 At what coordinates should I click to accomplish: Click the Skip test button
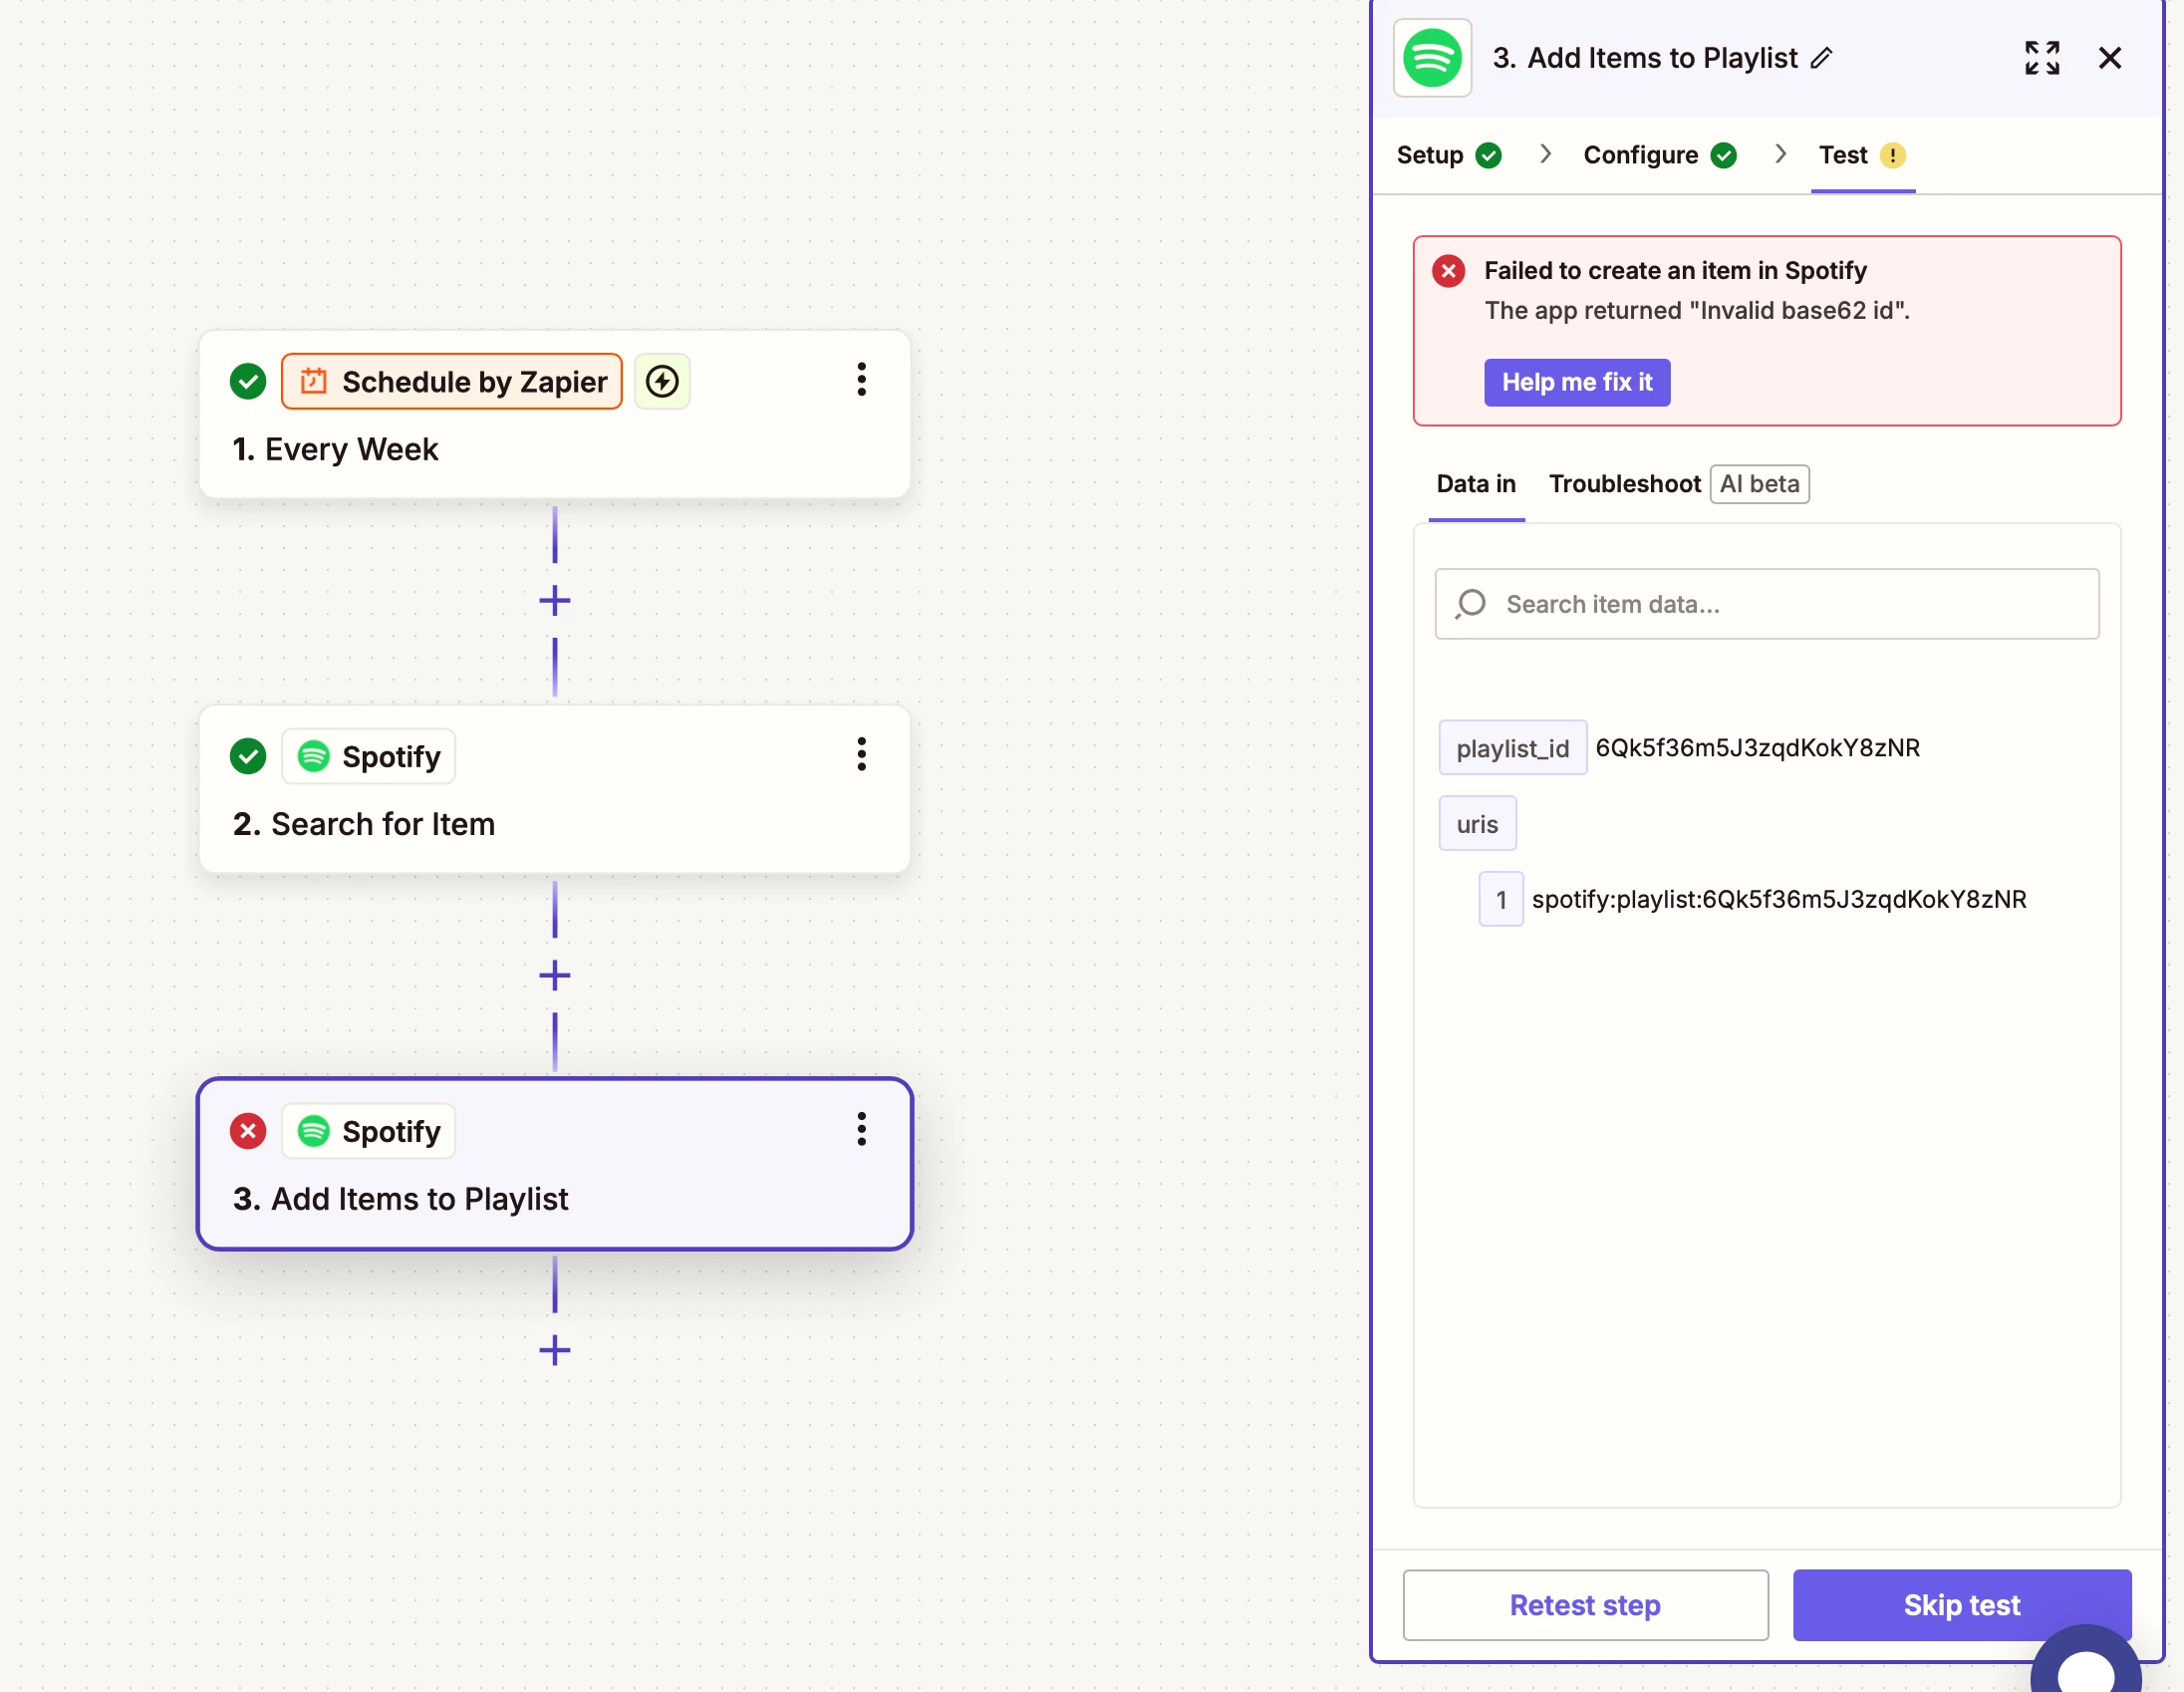coord(1961,1605)
